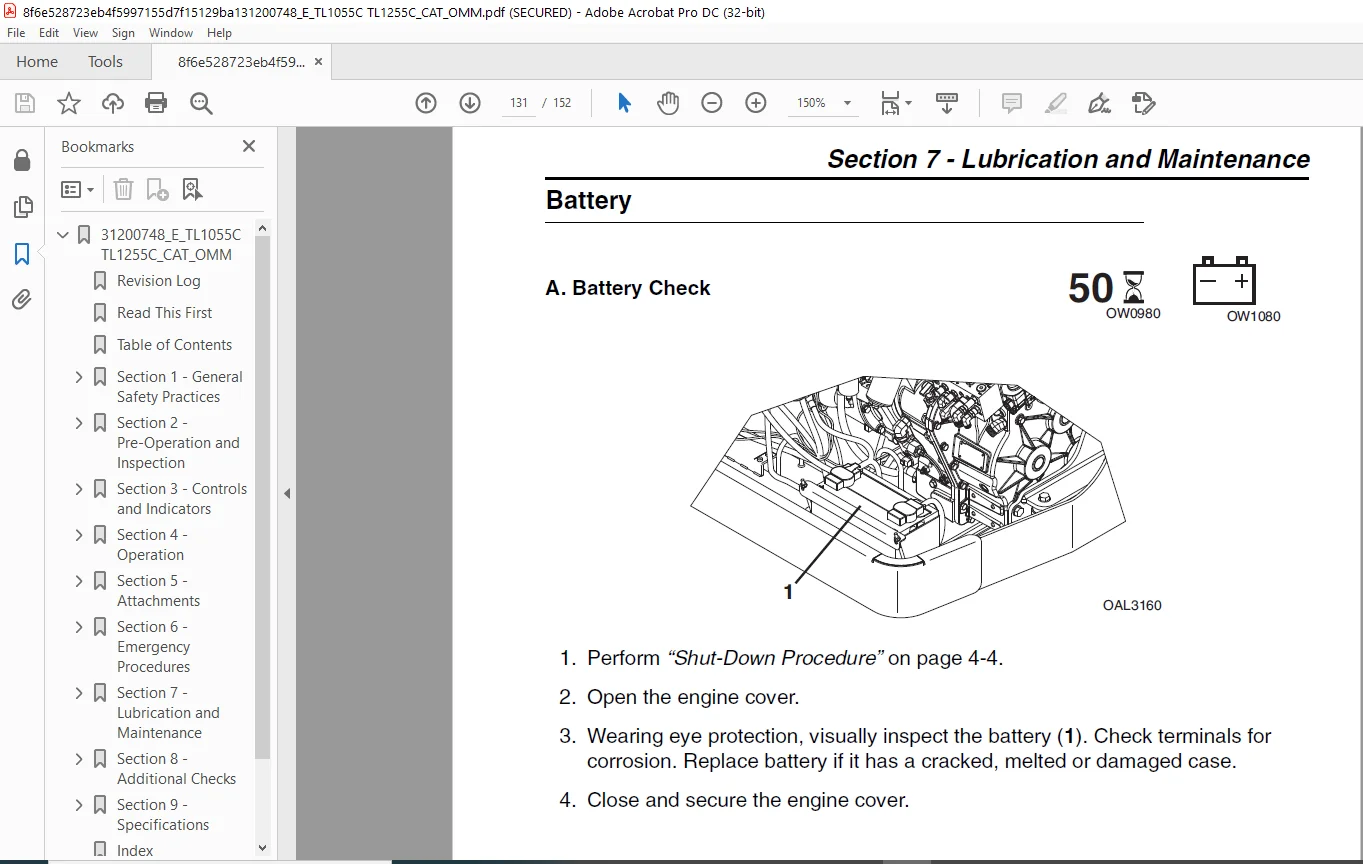Open bookmarks options menu dropdown

click(78, 189)
